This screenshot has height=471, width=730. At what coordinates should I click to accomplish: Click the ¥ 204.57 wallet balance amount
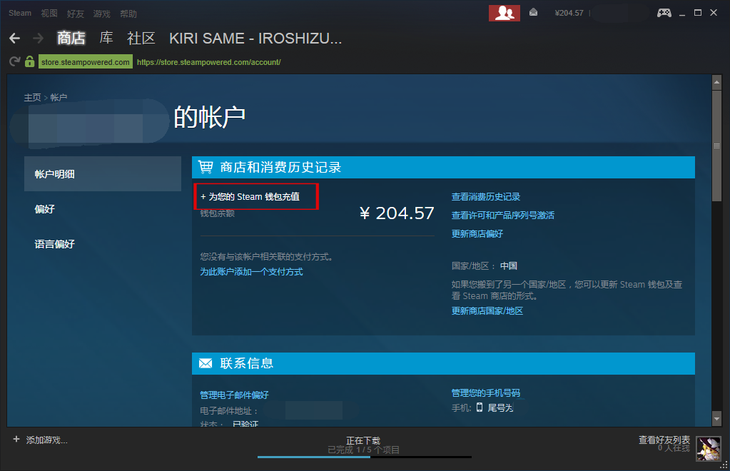tap(397, 213)
